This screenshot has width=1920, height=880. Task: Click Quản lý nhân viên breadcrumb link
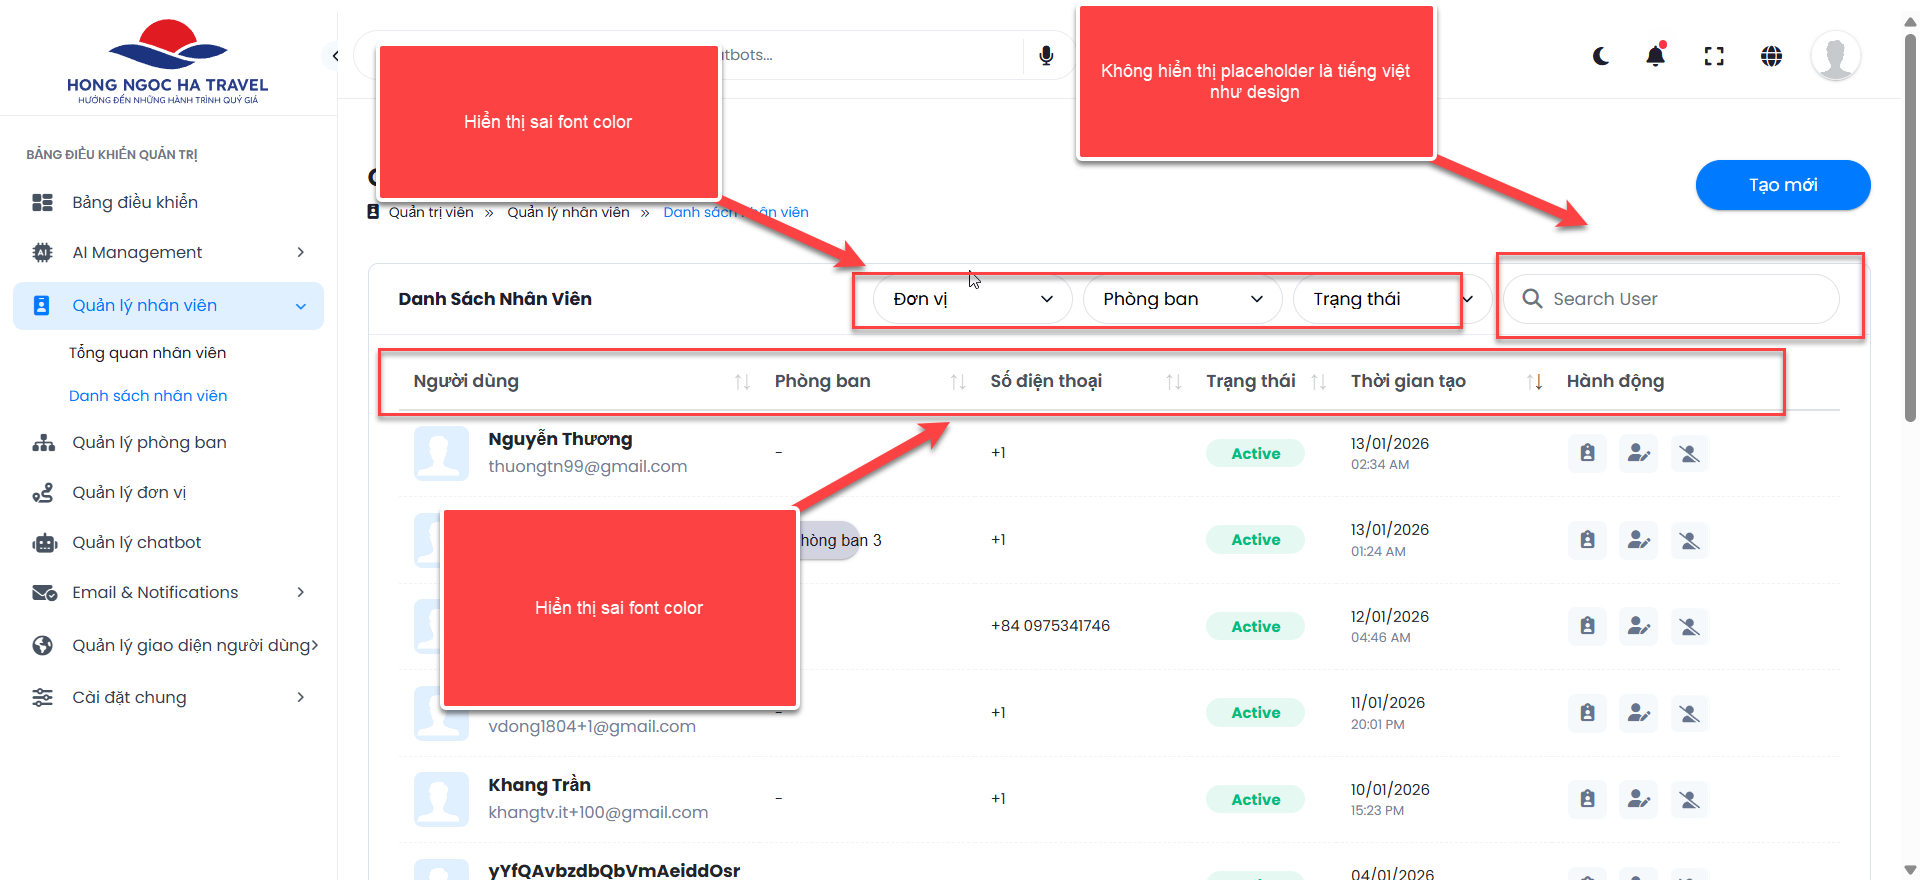point(568,212)
